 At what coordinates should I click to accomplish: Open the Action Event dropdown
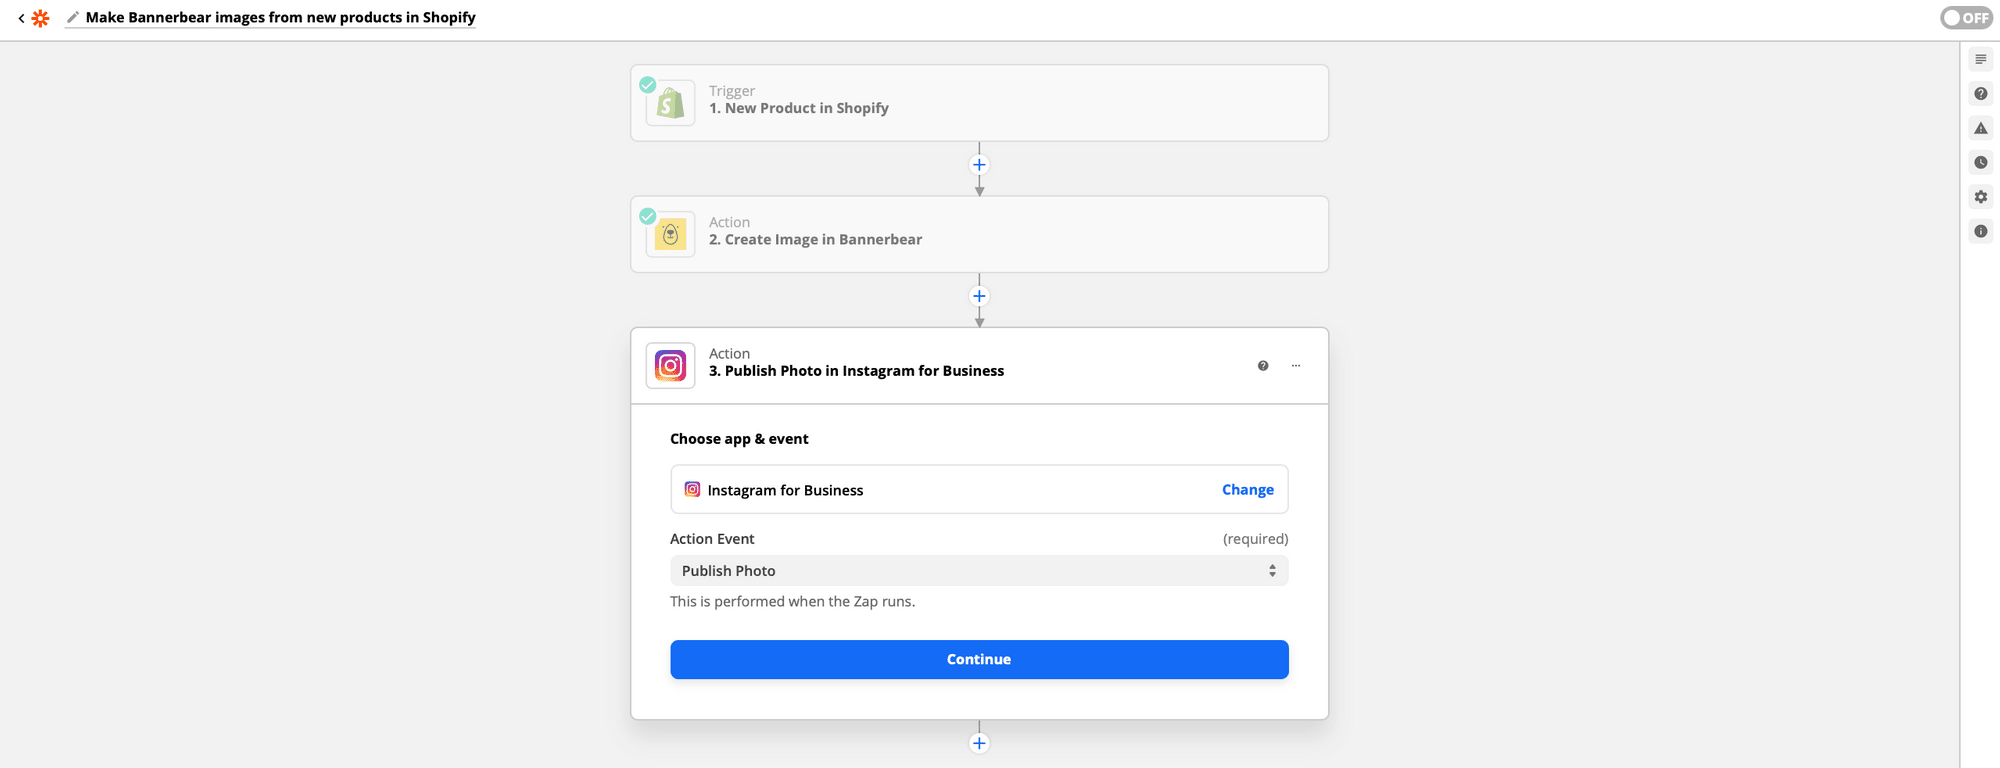[978, 571]
